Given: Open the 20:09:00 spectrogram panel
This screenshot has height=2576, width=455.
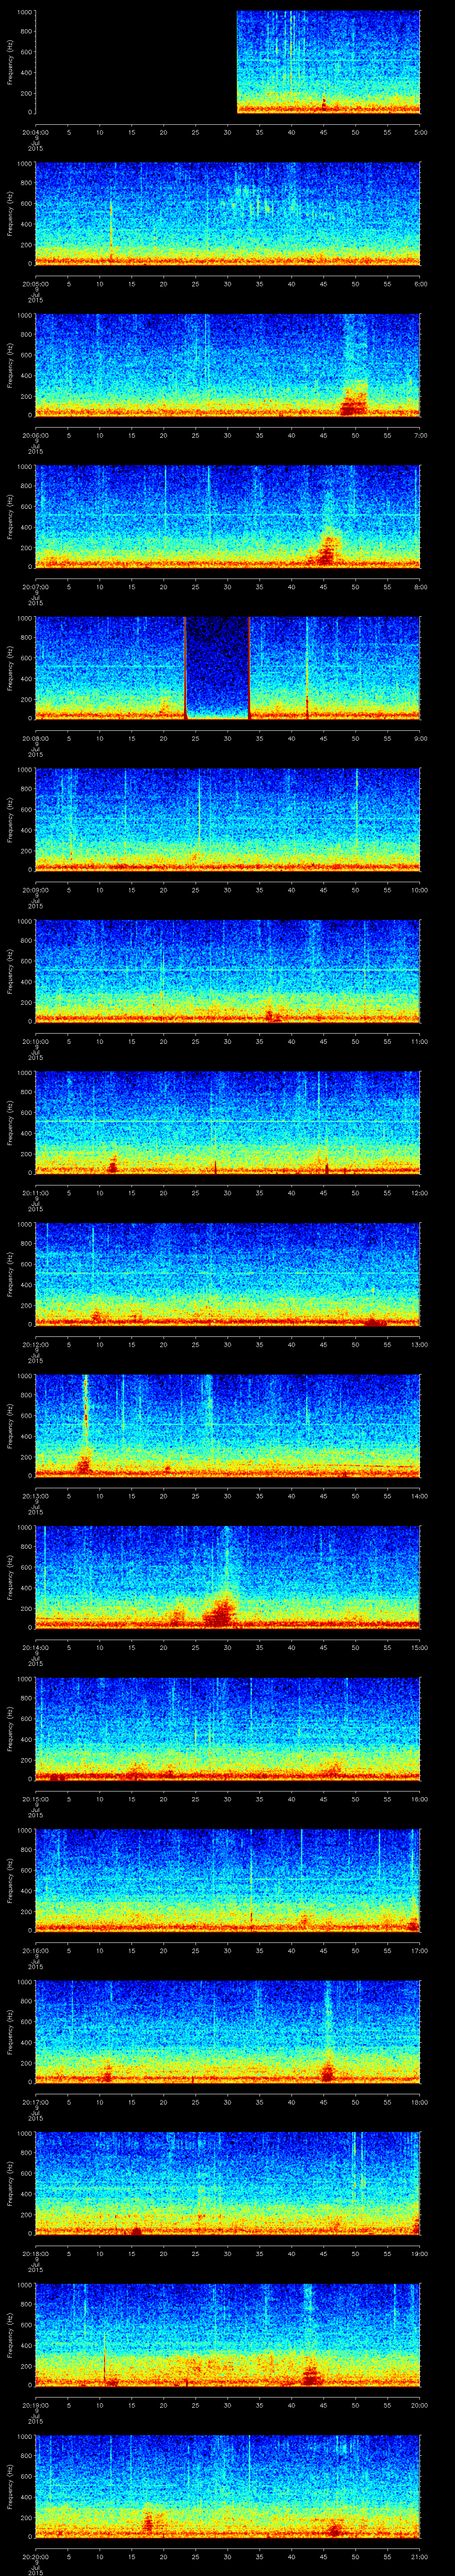Looking at the screenshot, I should tap(227, 820).
